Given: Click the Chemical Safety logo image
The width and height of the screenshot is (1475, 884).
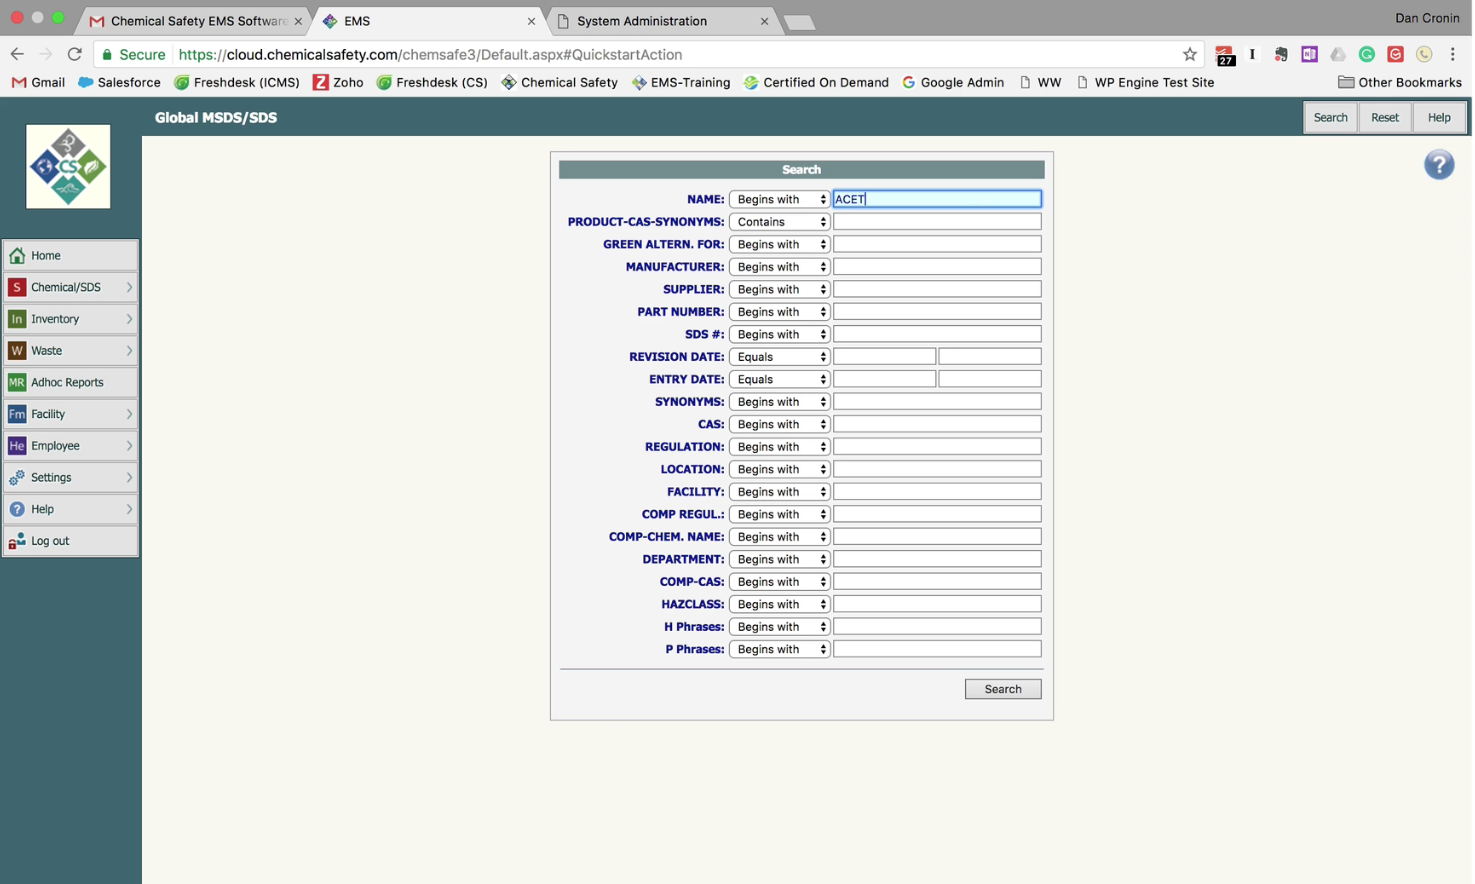Looking at the screenshot, I should click(x=68, y=166).
